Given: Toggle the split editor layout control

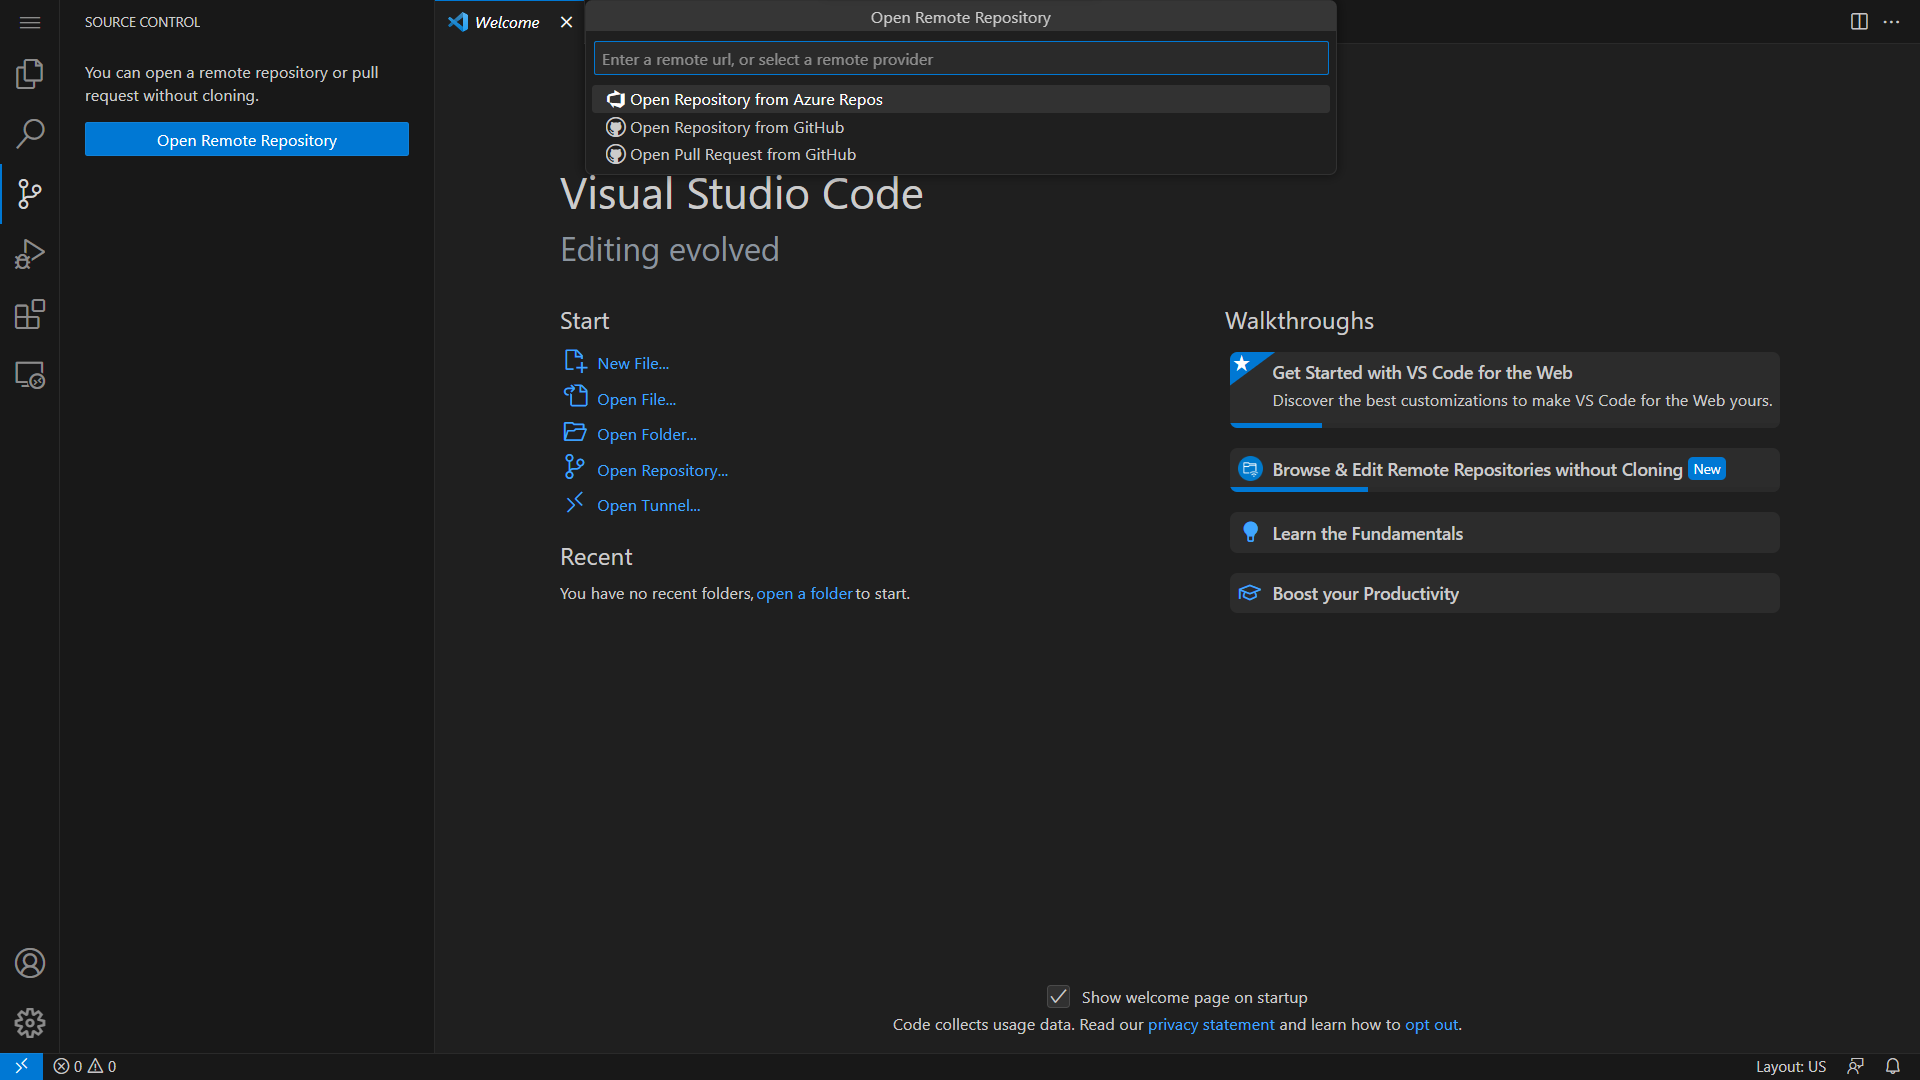Looking at the screenshot, I should coord(1859,21).
